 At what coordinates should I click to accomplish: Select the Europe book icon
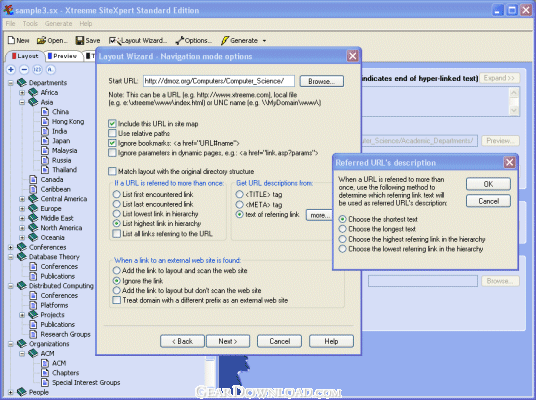click(33, 208)
